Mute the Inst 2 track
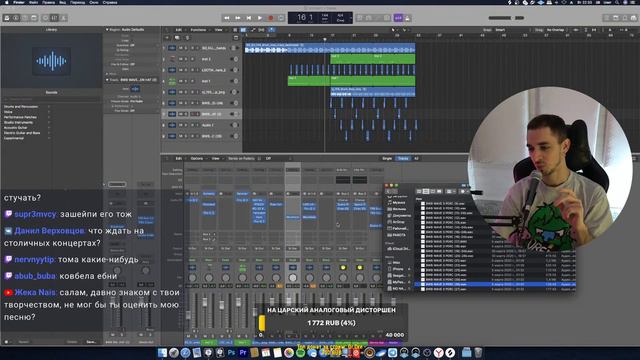 tap(180, 59)
